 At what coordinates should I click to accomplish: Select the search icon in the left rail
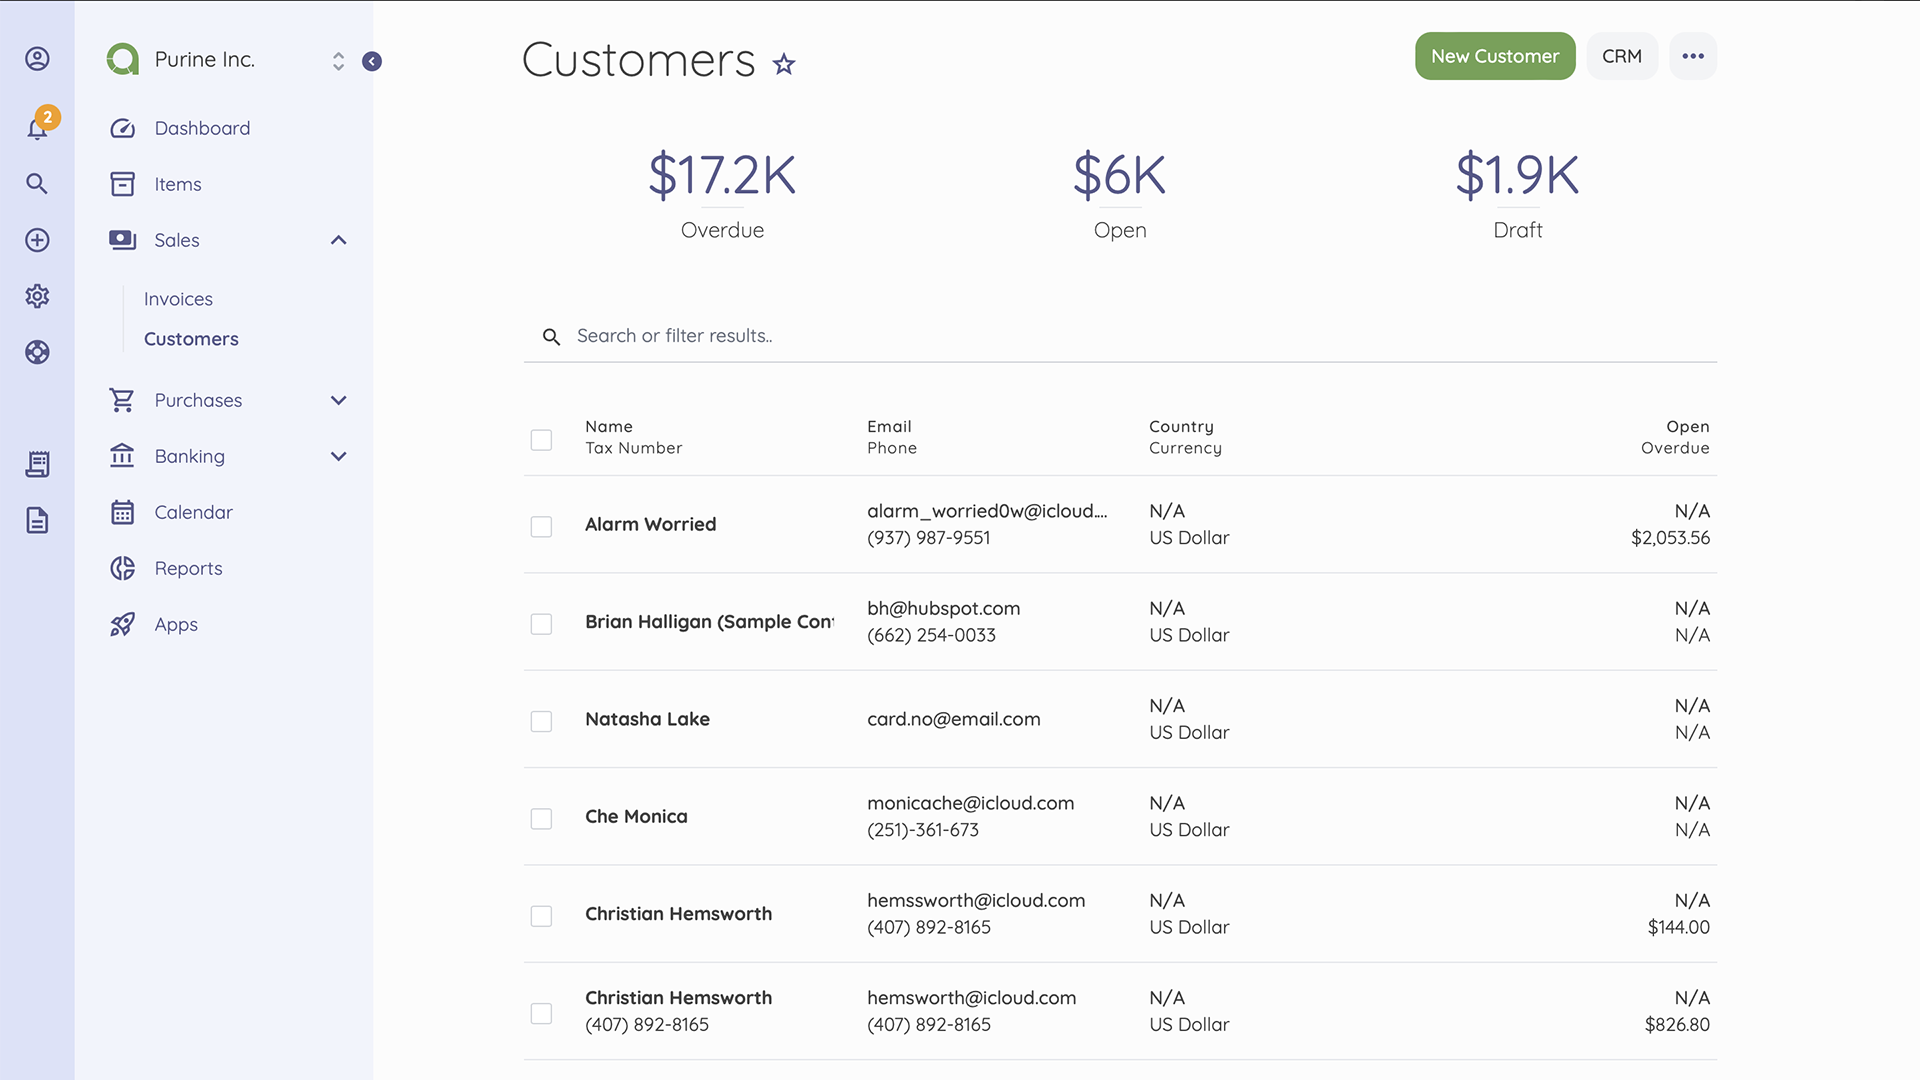[x=37, y=184]
